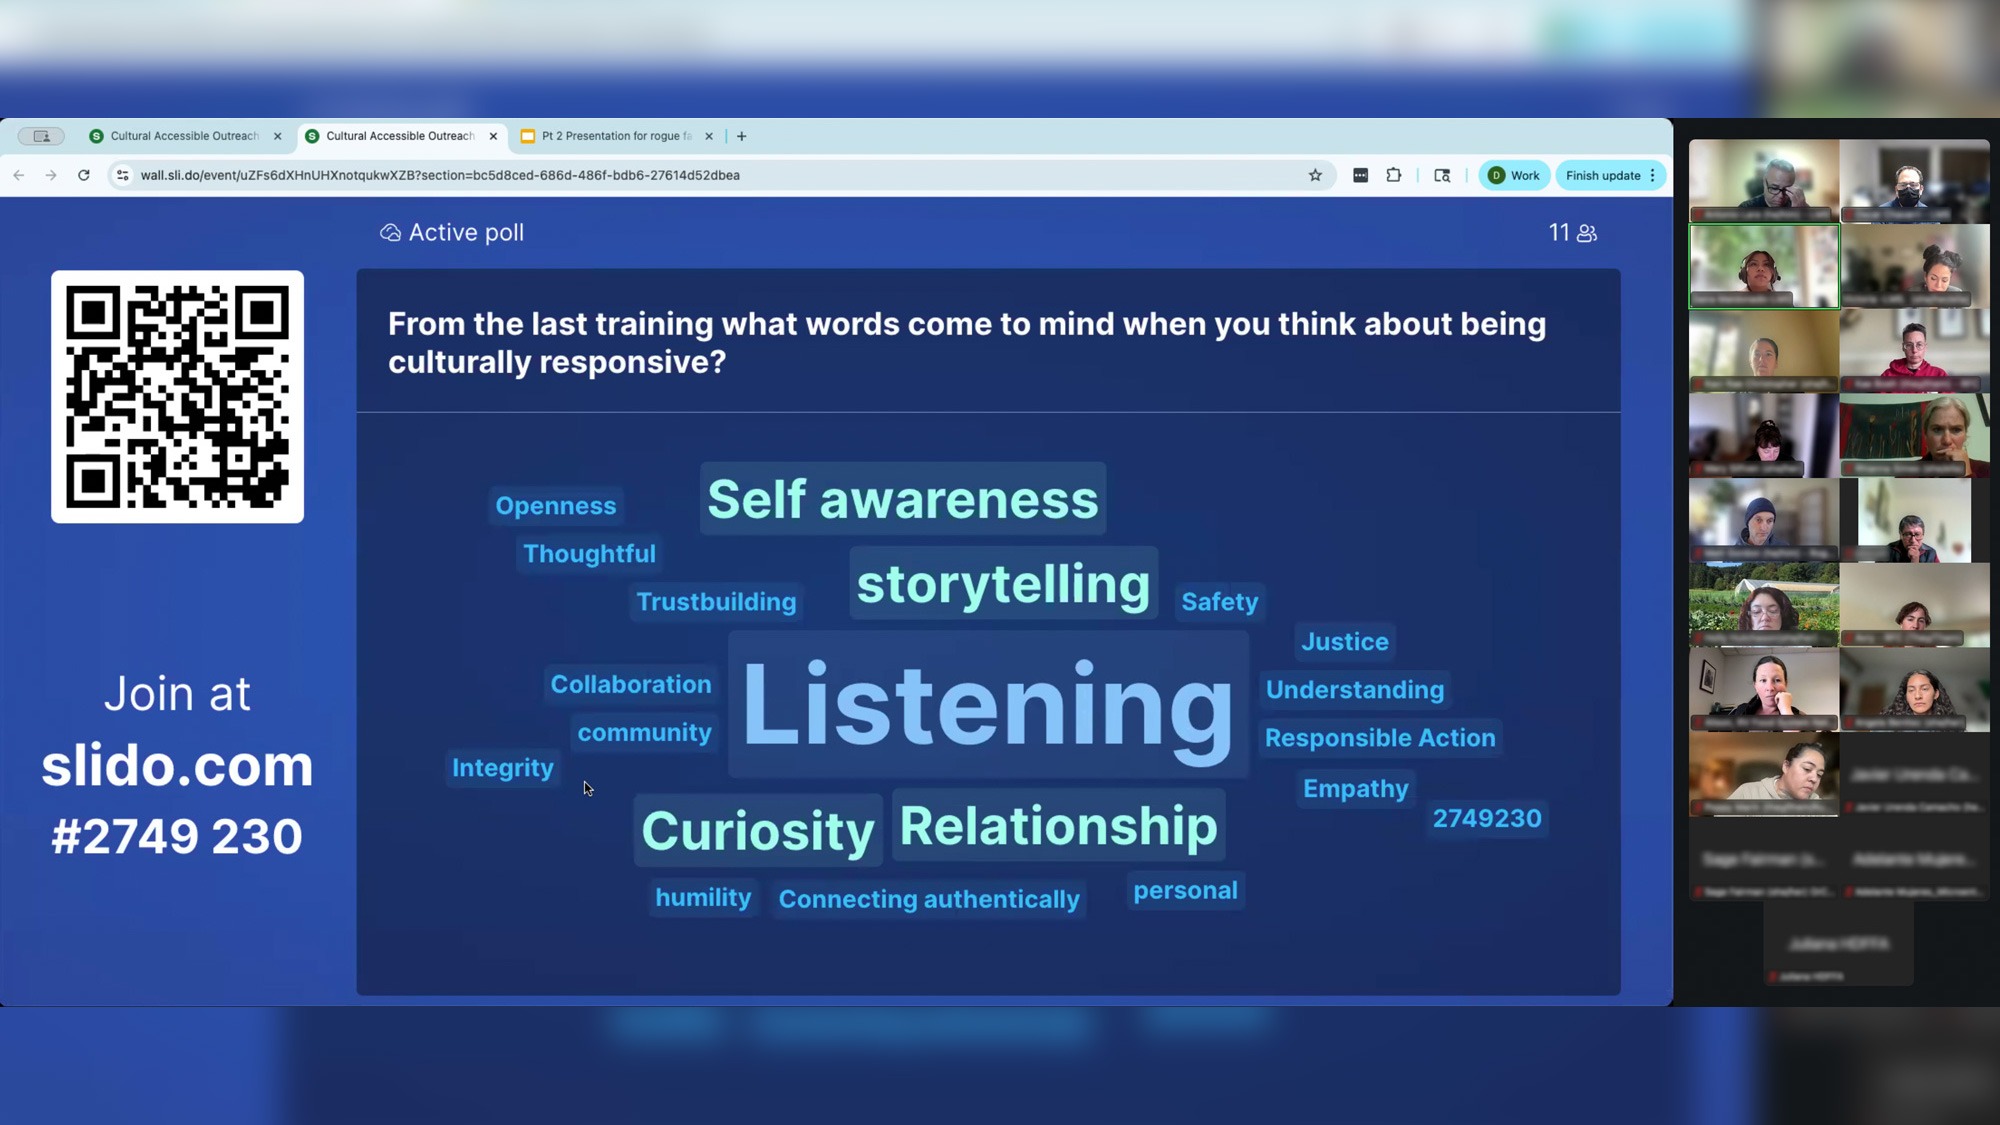Click the site information icon in address bar
This screenshot has height=1125, width=2000.
tap(122, 175)
